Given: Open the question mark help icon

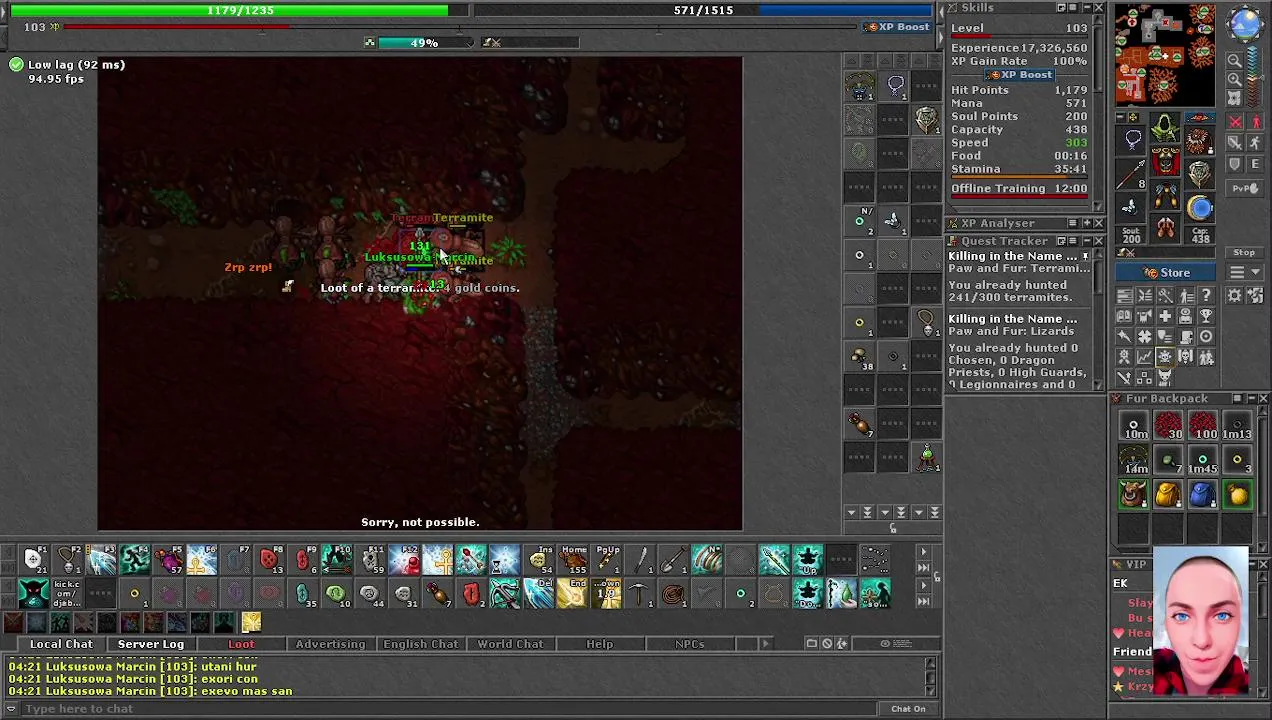Looking at the screenshot, I should (x=1206, y=295).
